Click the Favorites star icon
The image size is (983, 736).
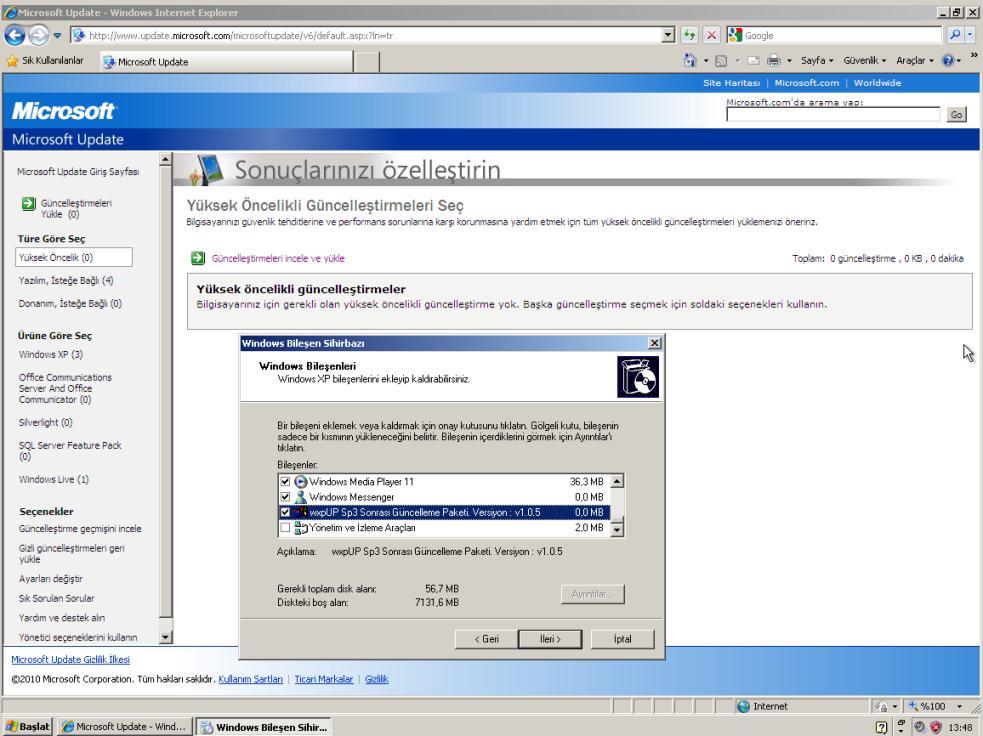(x=12, y=61)
